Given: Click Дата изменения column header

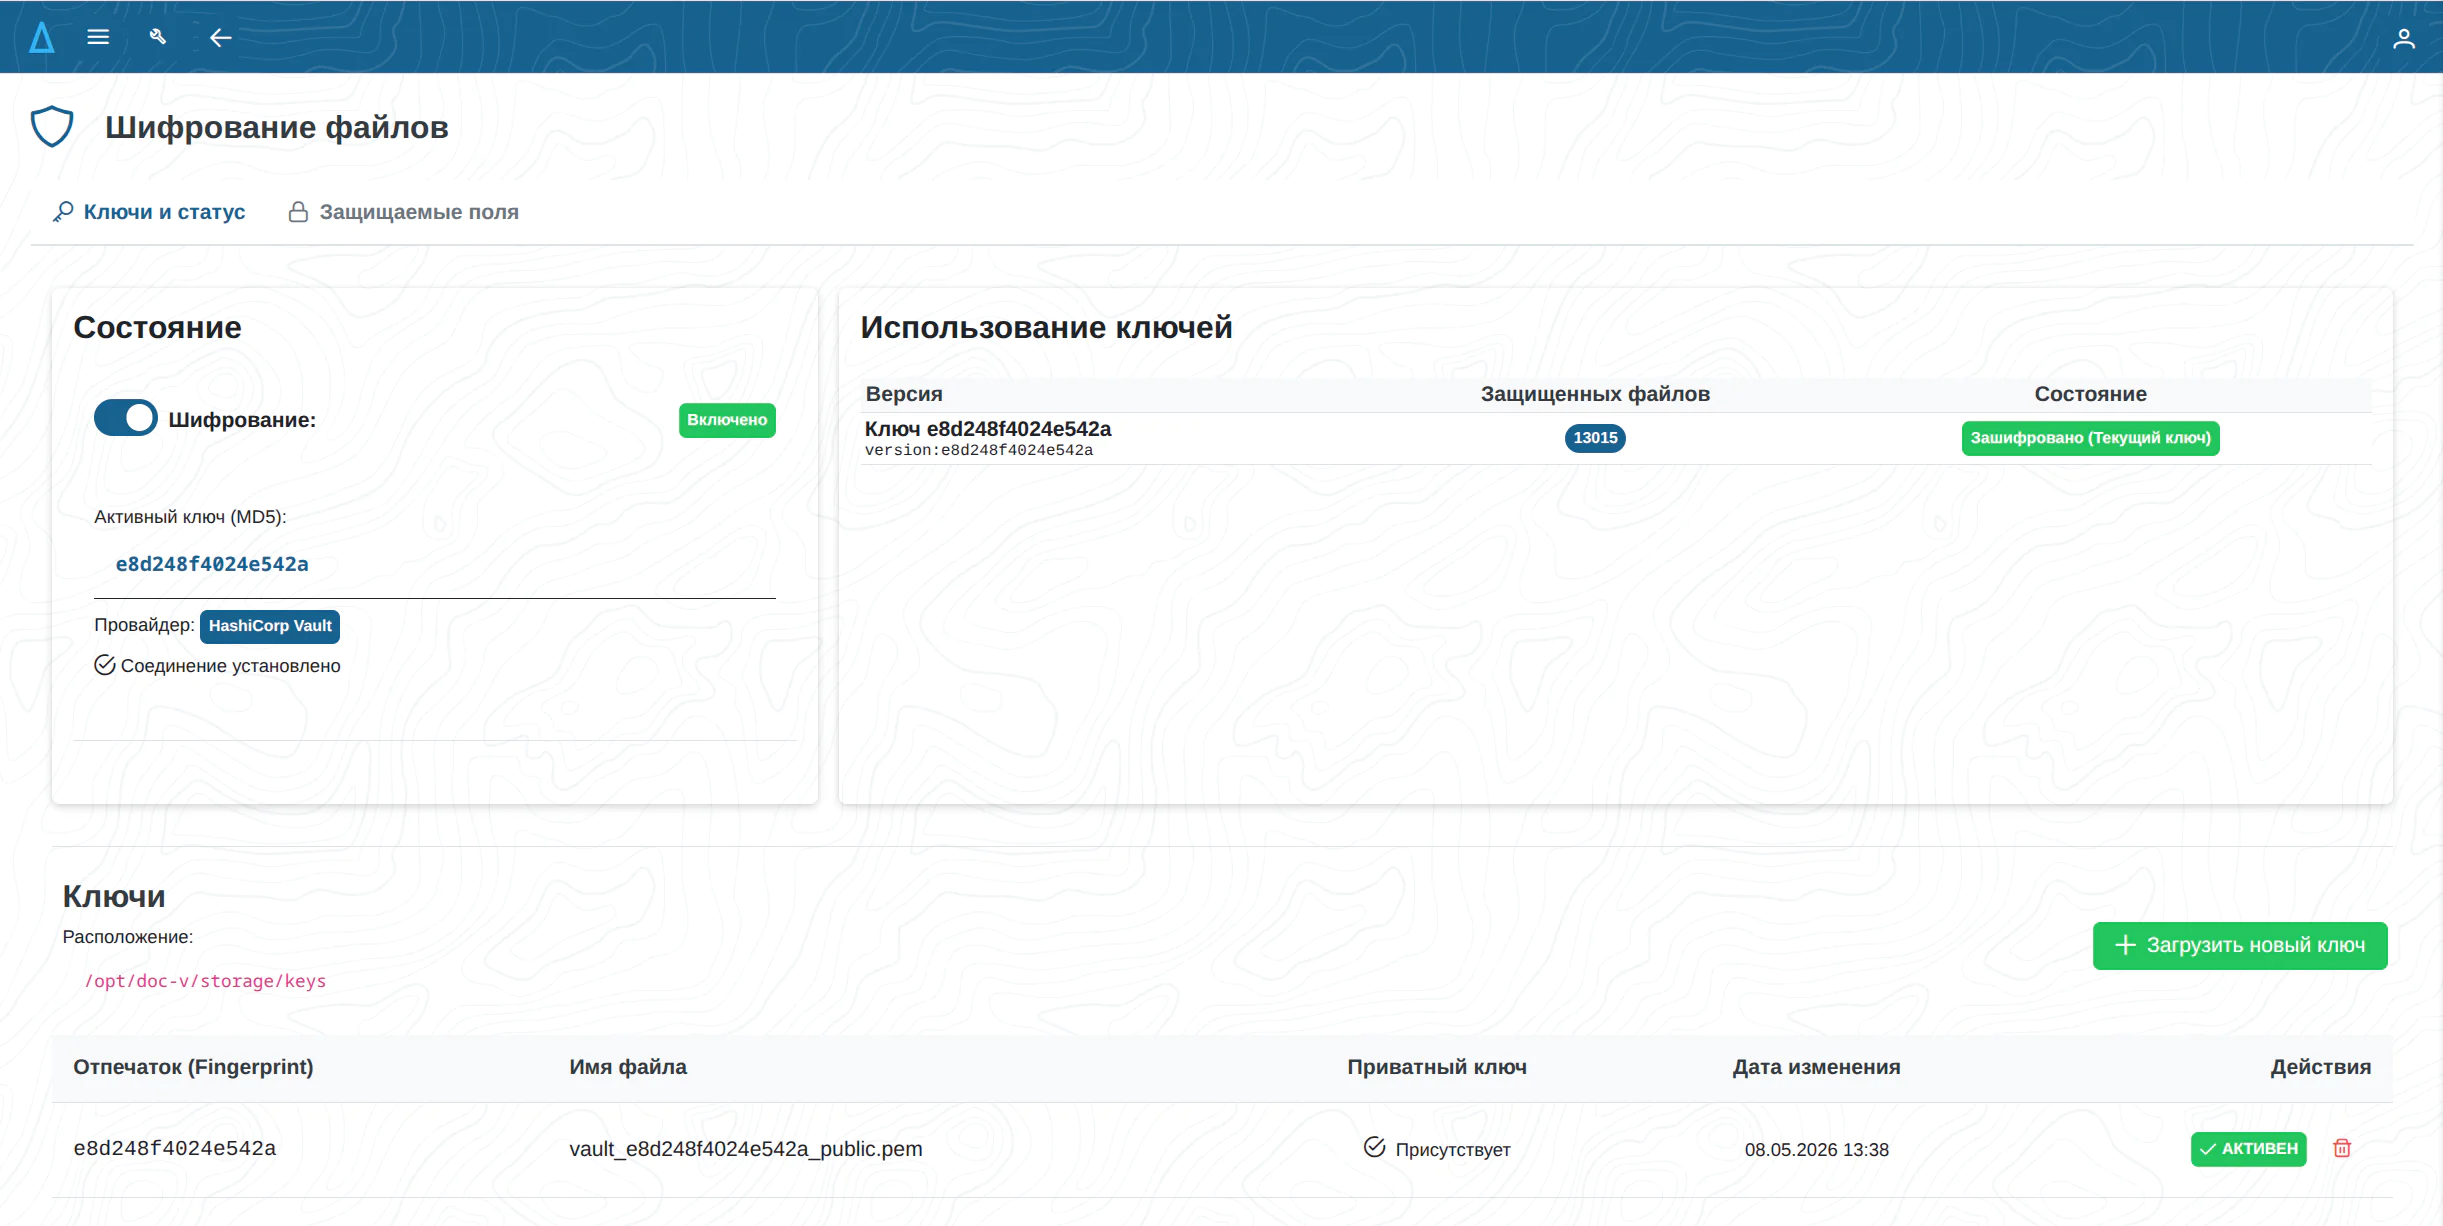Looking at the screenshot, I should [1816, 1067].
